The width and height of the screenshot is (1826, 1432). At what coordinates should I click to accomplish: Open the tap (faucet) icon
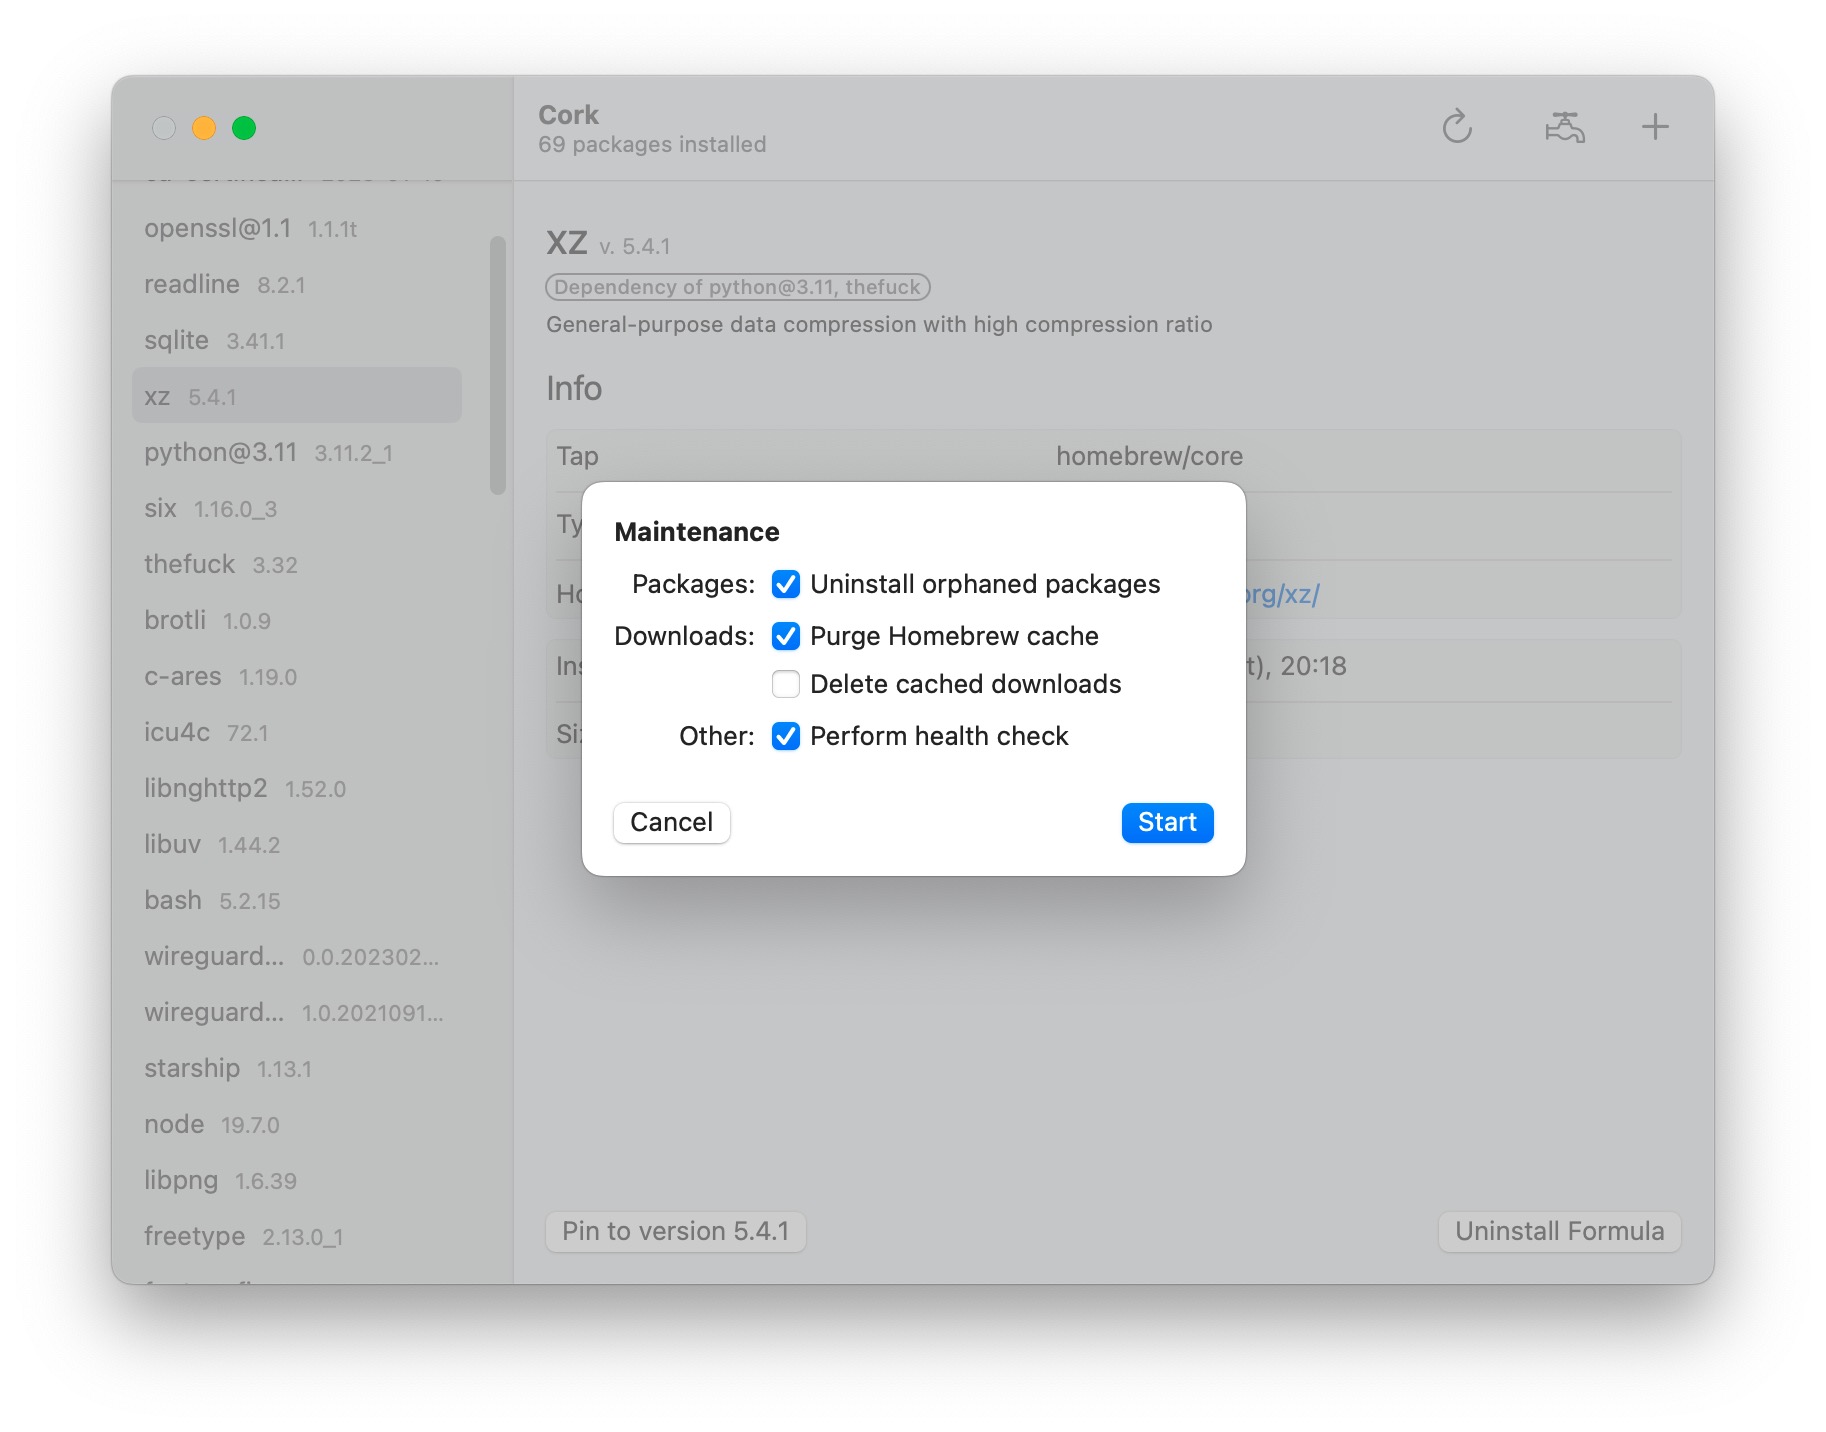1564,127
